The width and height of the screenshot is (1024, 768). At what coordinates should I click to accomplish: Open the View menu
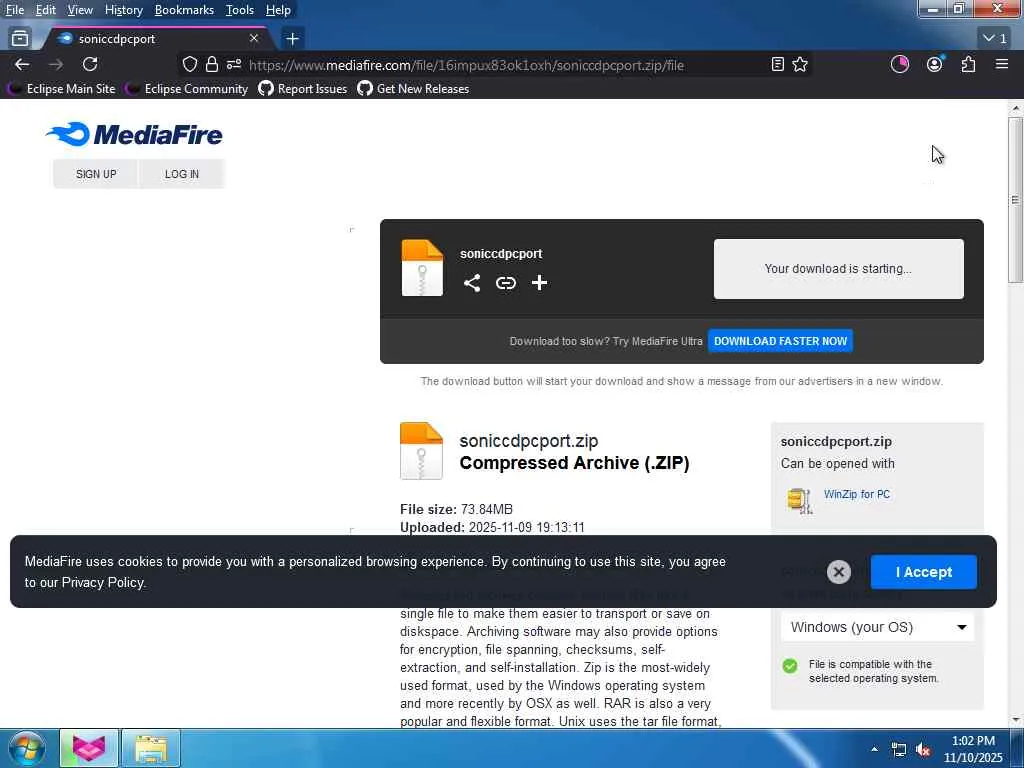click(x=80, y=10)
